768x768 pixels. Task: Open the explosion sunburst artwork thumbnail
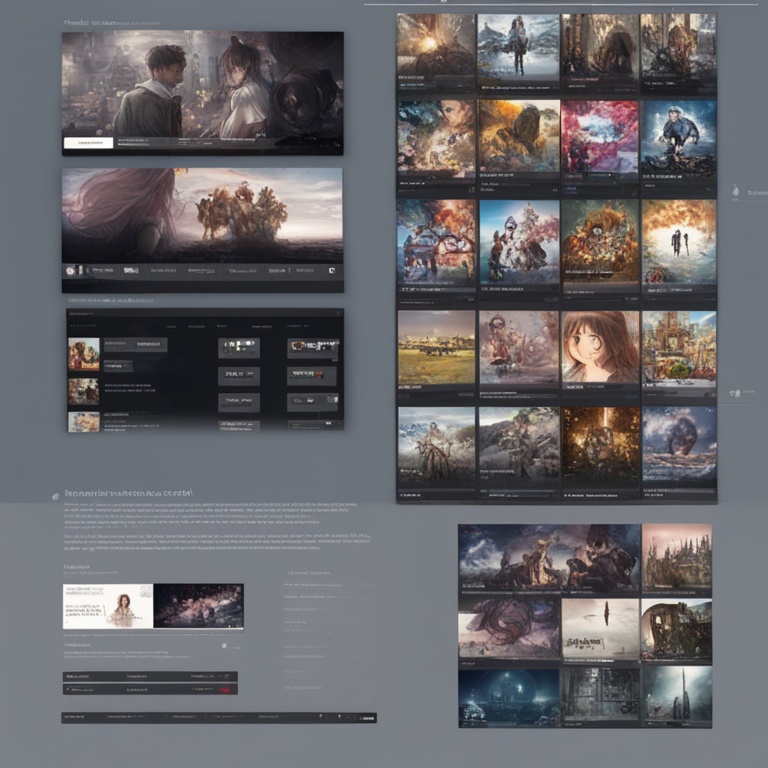pyautogui.click(x=436, y=45)
